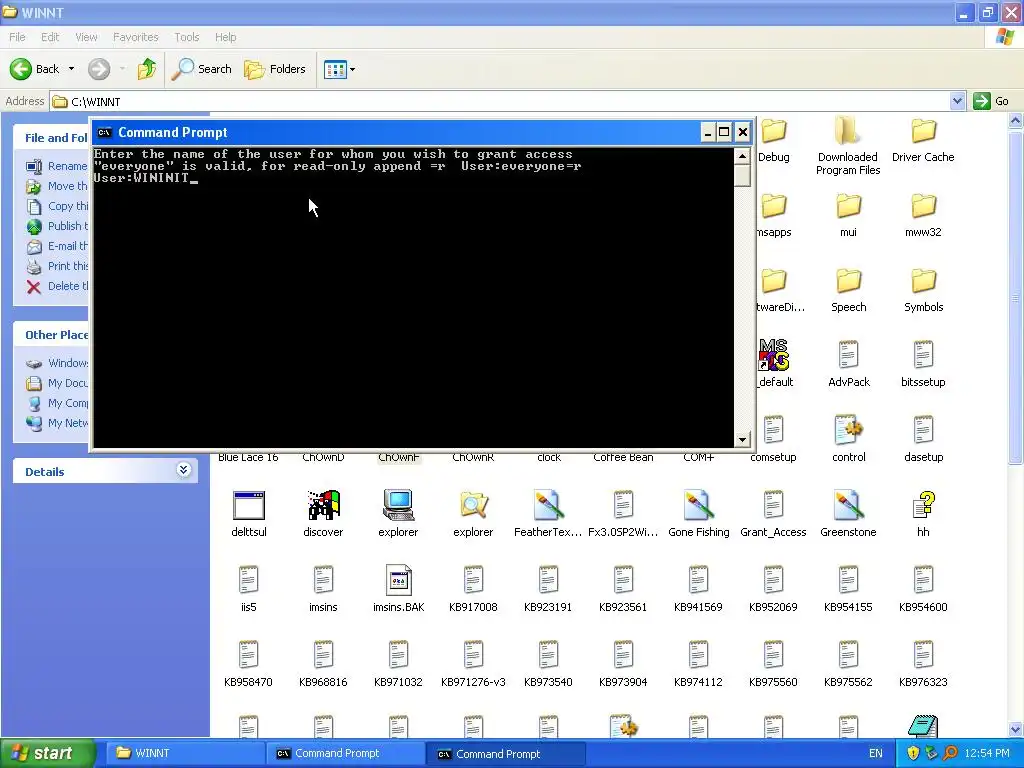Image resolution: width=1024 pixels, height=768 pixels.
Task: Click the system clock 12:54 PM
Action: 987,753
